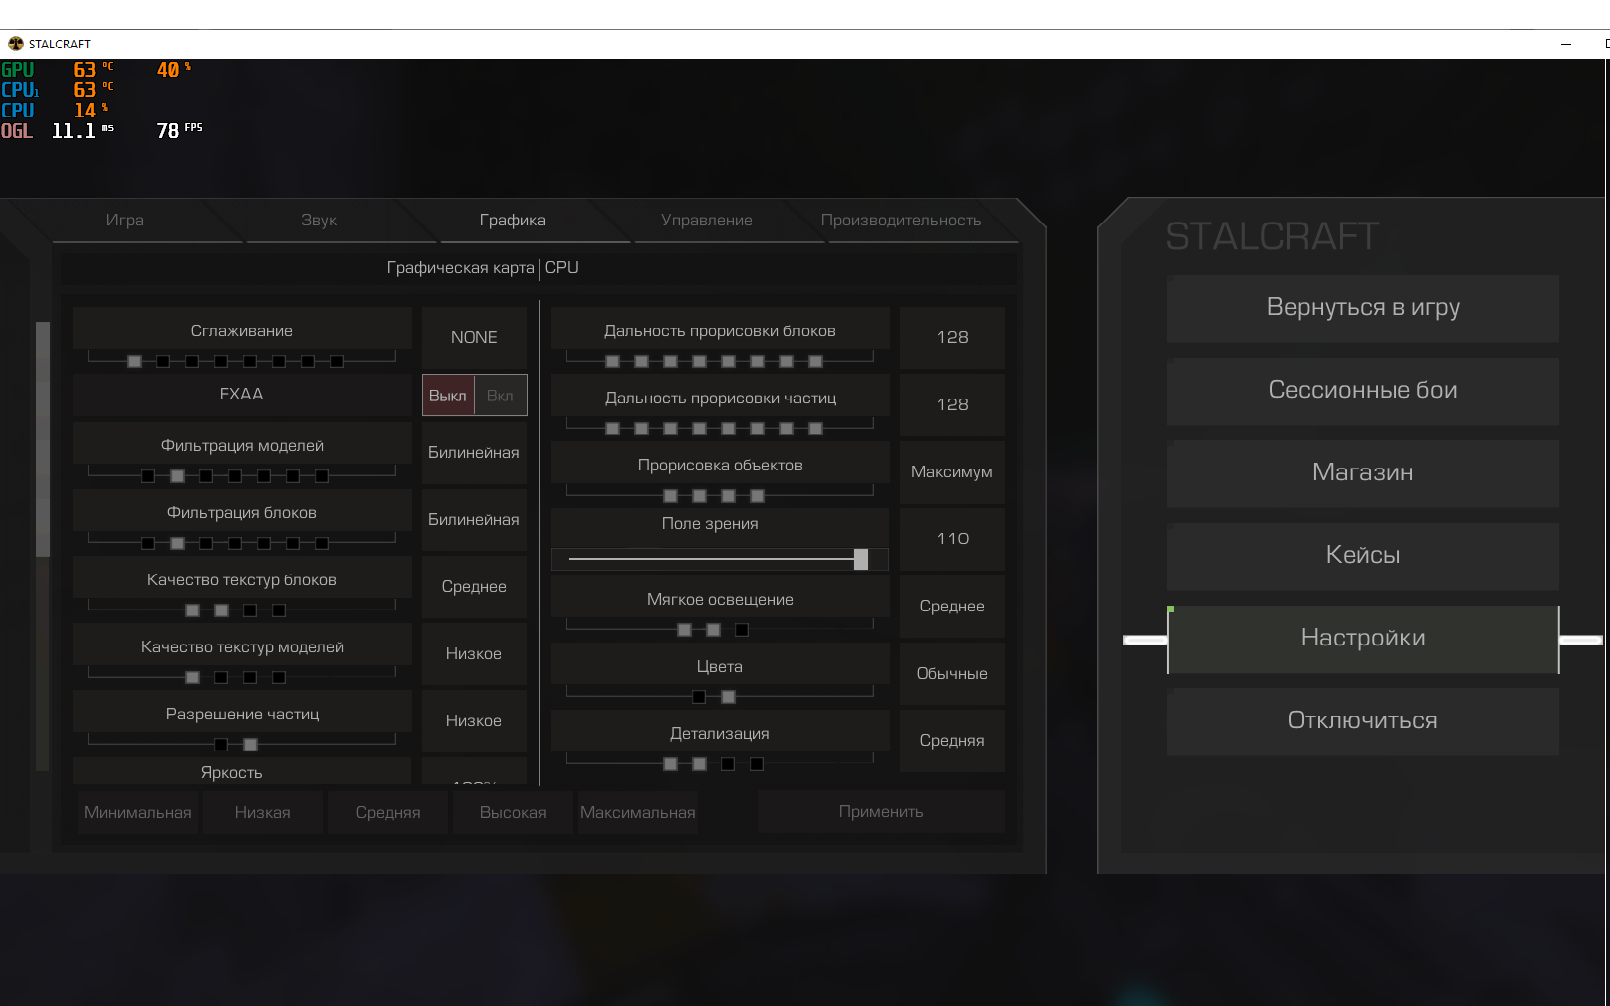Click Вернуться в игру button
Image resolution: width=1610 pixels, height=1006 pixels.
(x=1363, y=308)
